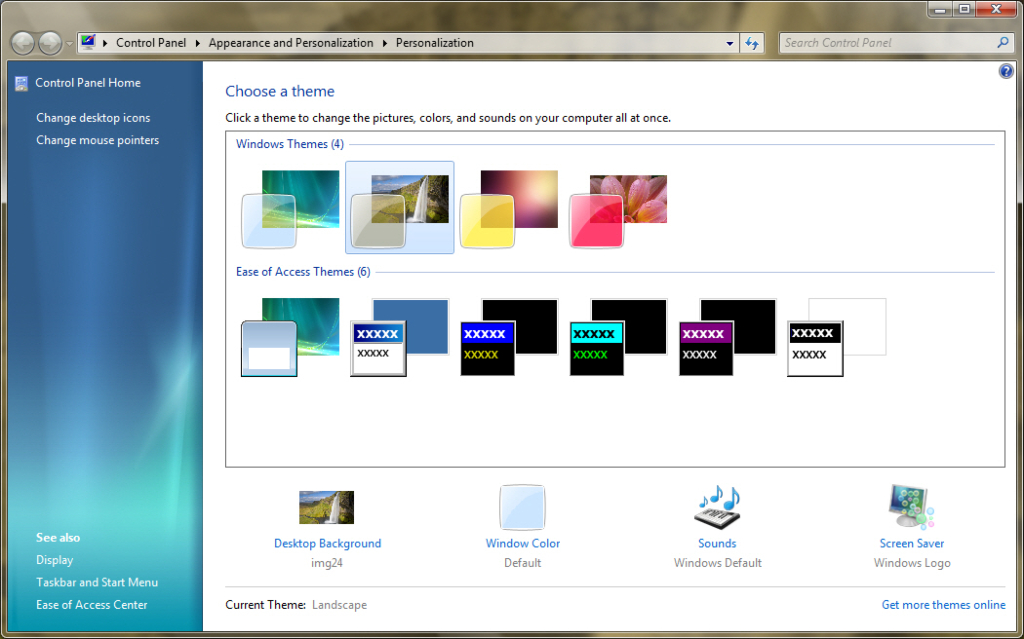Viewport: 1024px width, 639px height.
Task: Open the Screen Saver monitor icon
Action: click(912, 507)
